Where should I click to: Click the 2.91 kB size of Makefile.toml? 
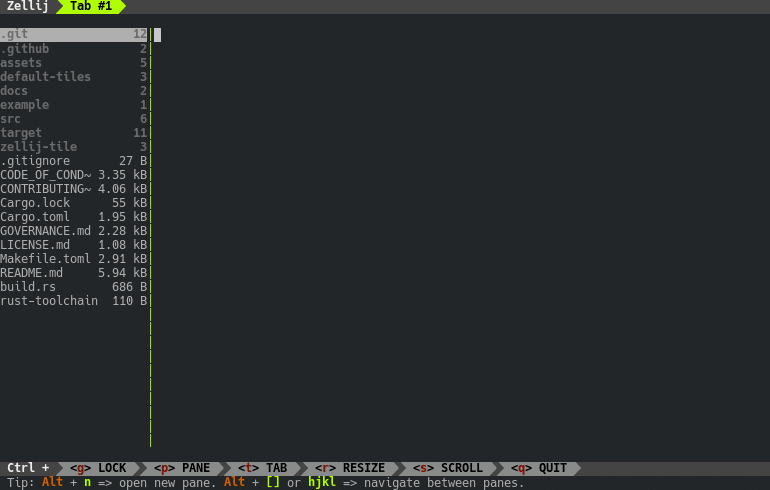pyautogui.click(x=122, y=259)
